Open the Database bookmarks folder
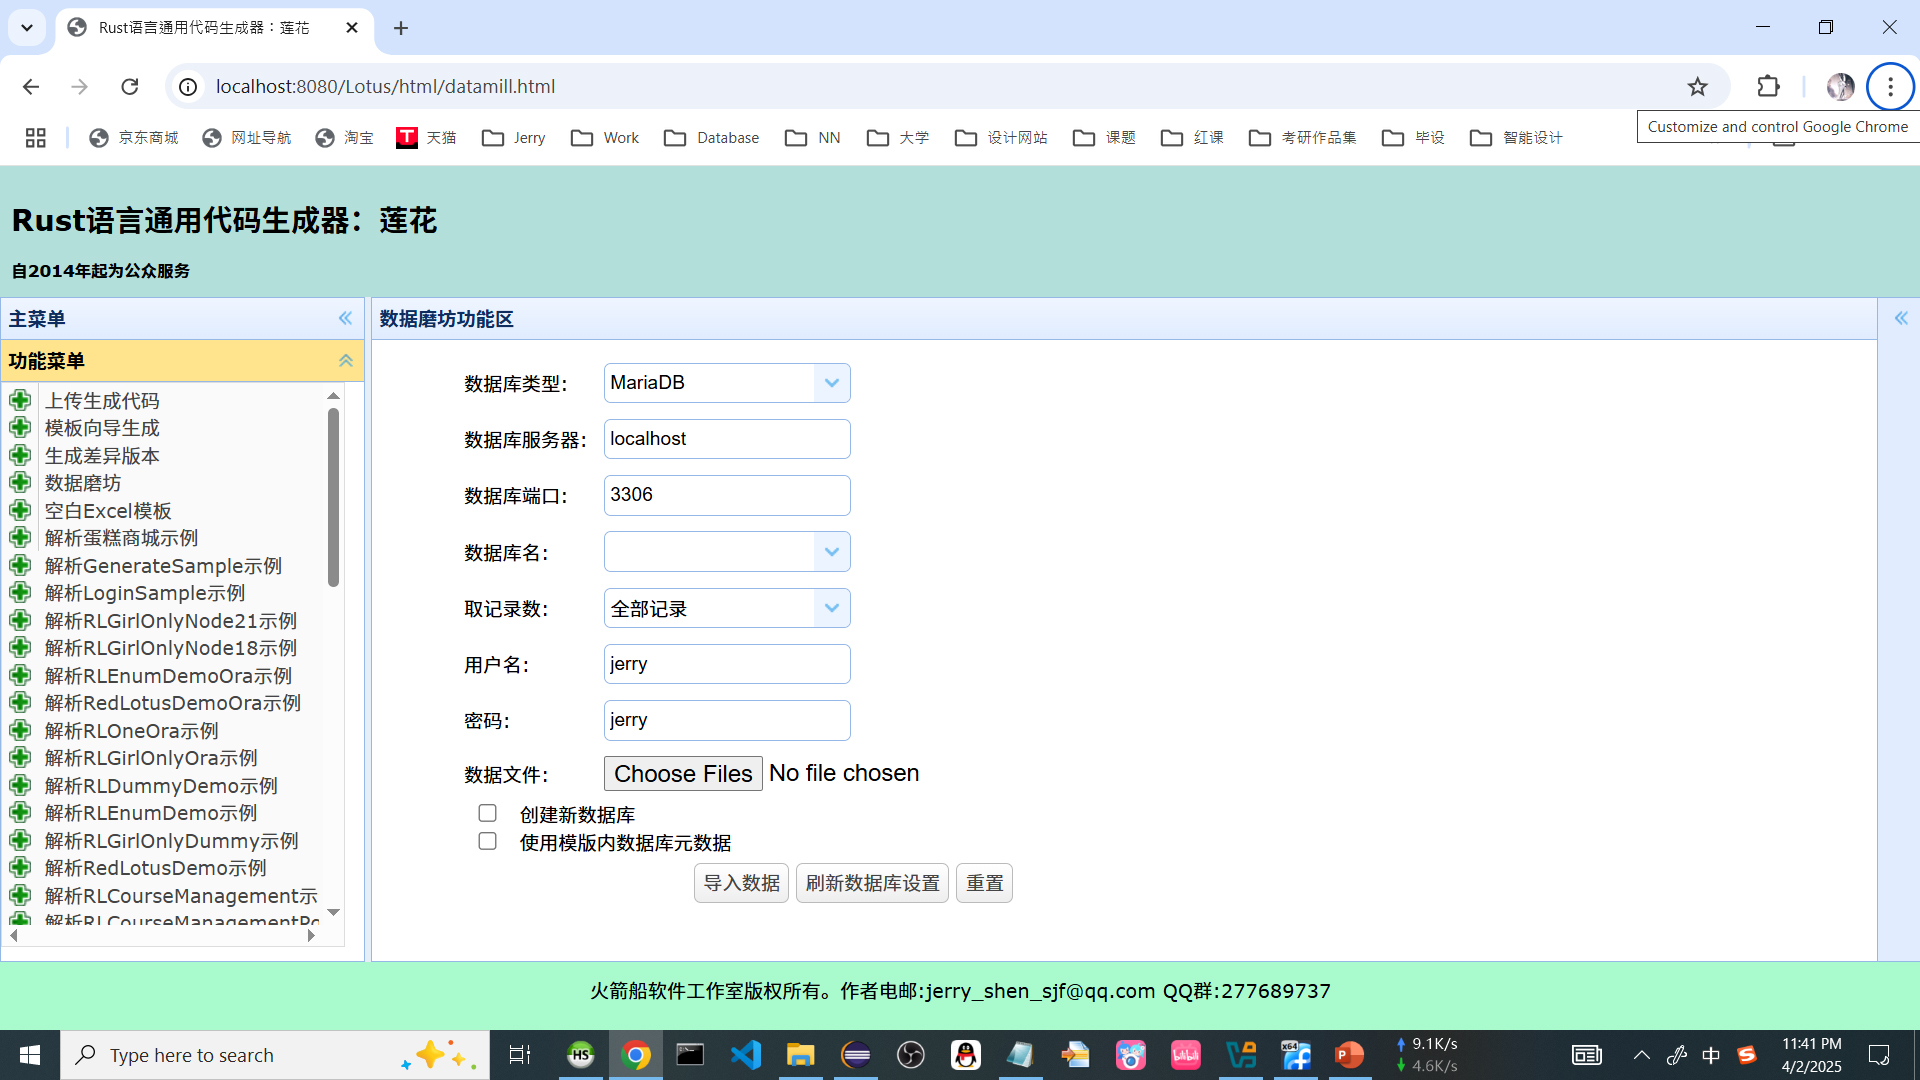The width and height of the screenshot is (1920, 1080). tap(711, 138)
